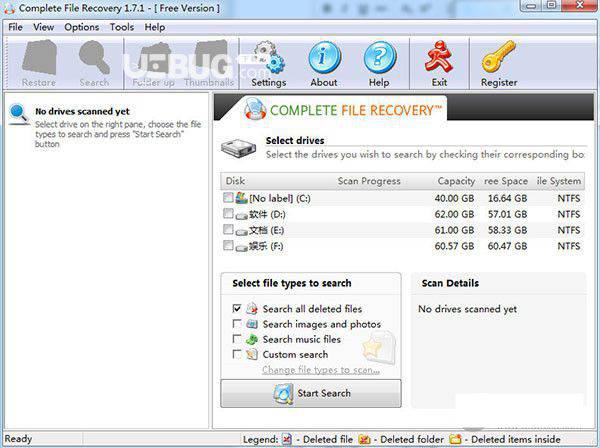The width and height of the screenshot is (600, 448).
Task: Click the 60.57 GB capacity cell
Action: (454, 246)
